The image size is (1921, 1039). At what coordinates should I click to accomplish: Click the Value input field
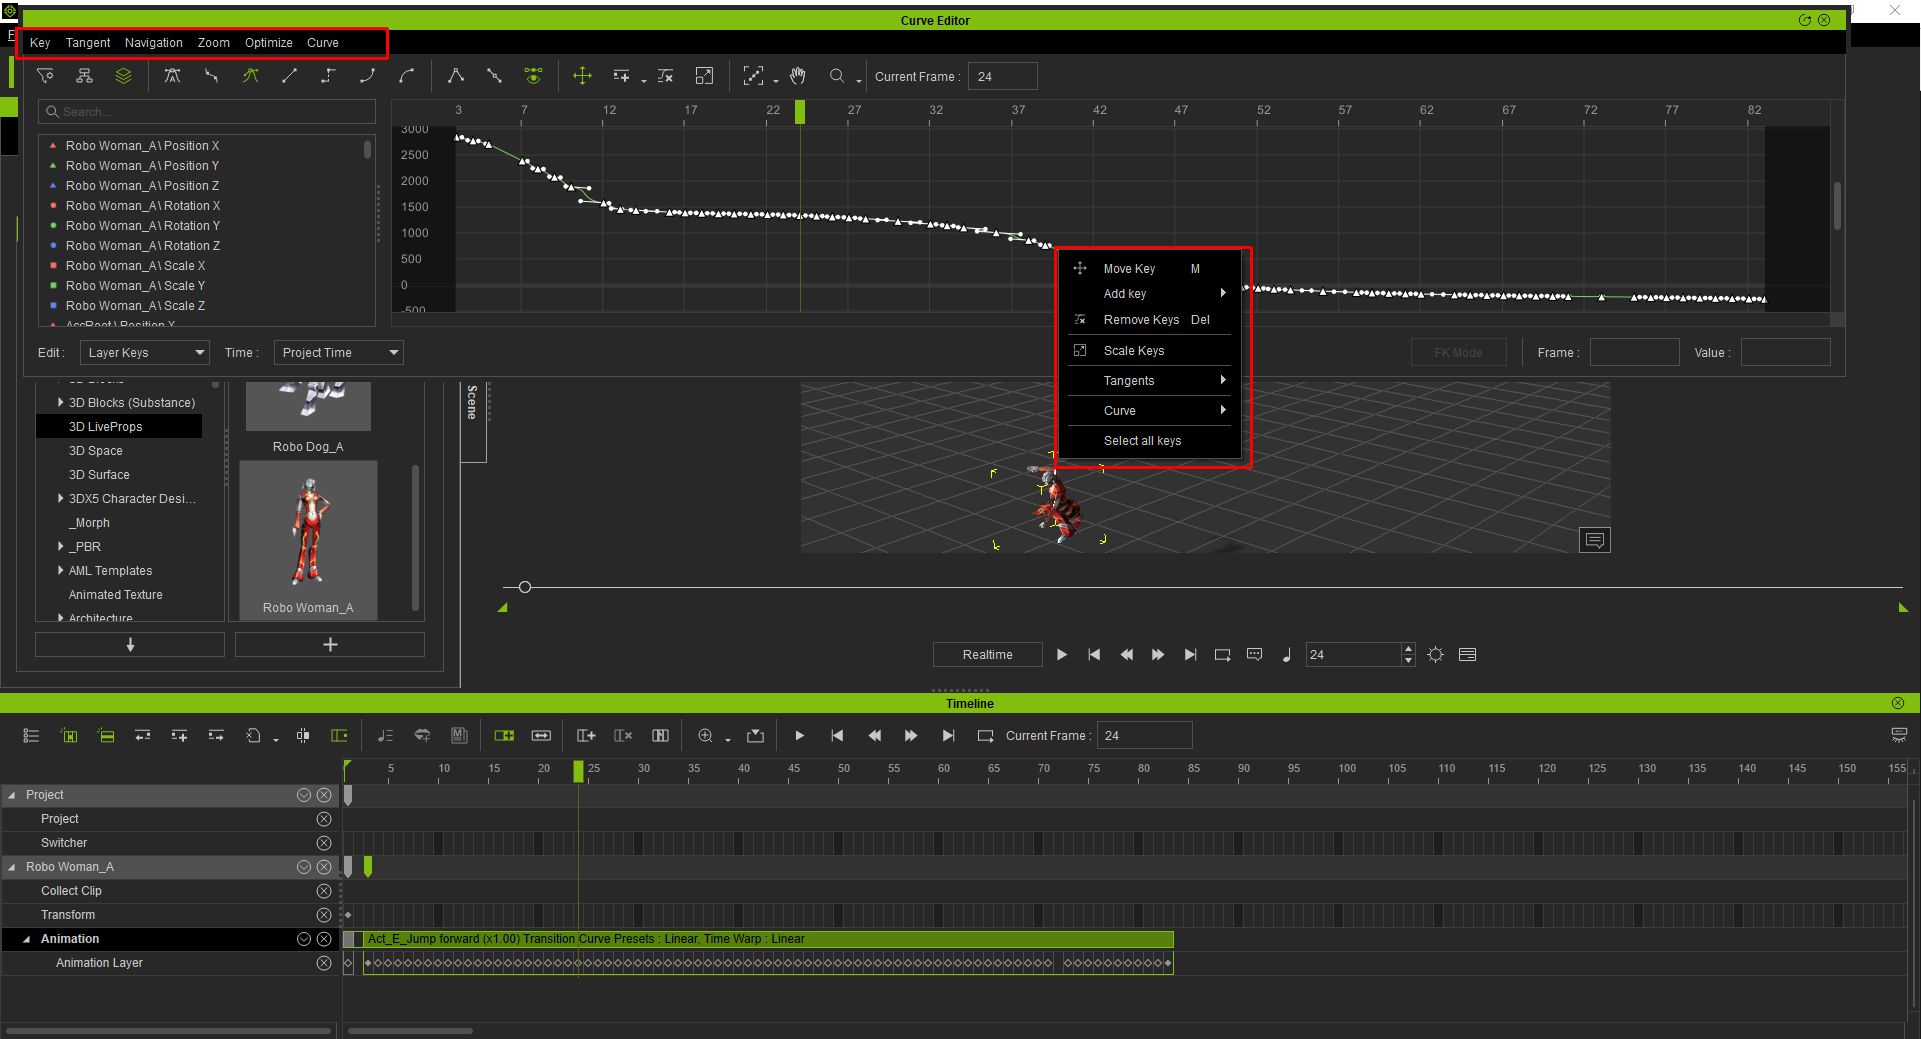click(x=1785, y=353)
